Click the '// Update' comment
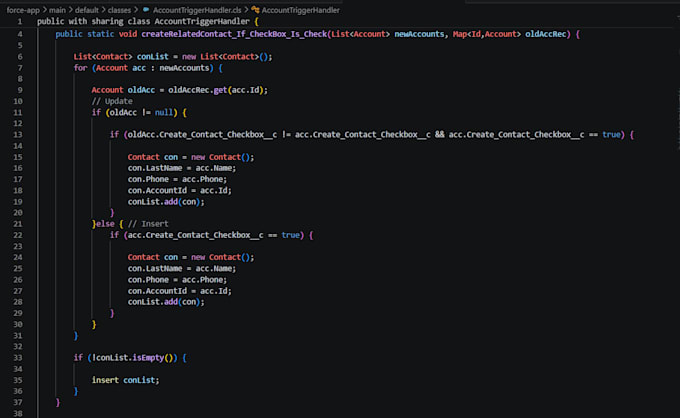The width and height of the screenshot is (680, 418). [112, 101]
